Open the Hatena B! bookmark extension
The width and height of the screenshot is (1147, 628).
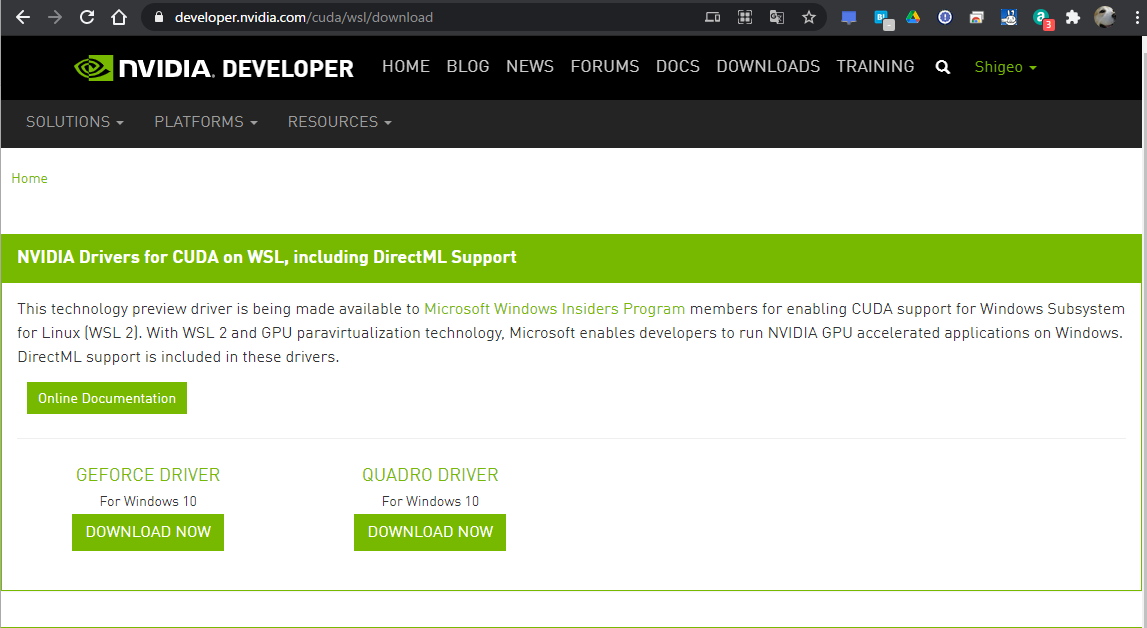point(883,18)
